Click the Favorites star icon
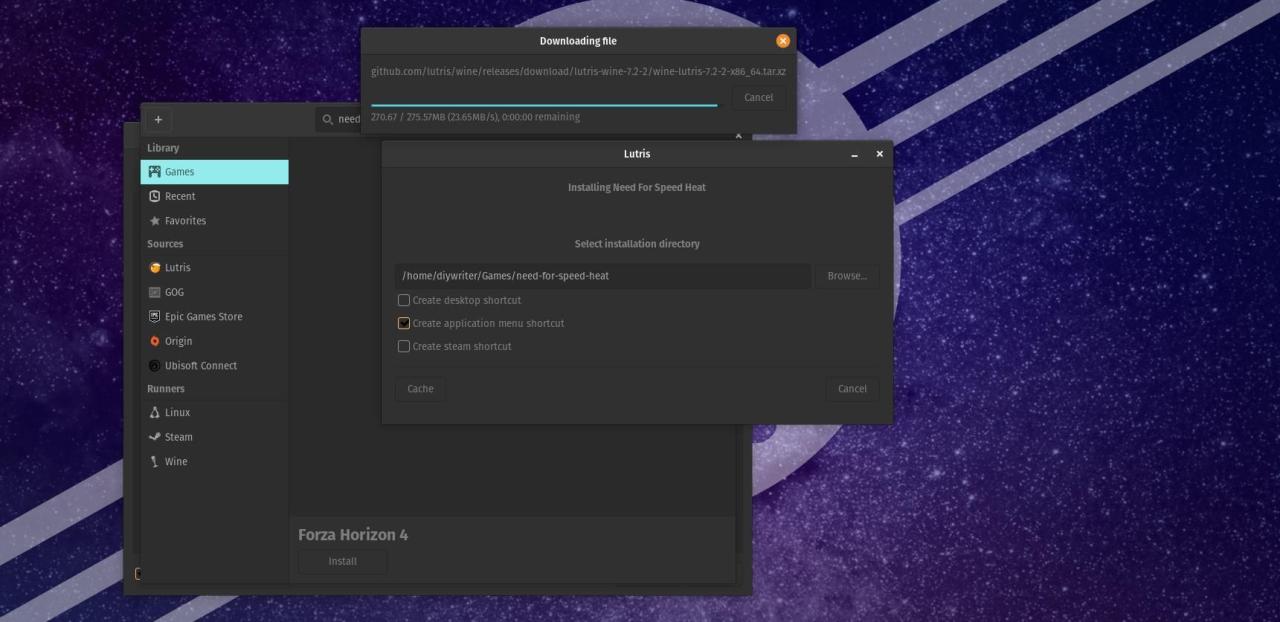The image size is (1280, 622). (155, 221)
